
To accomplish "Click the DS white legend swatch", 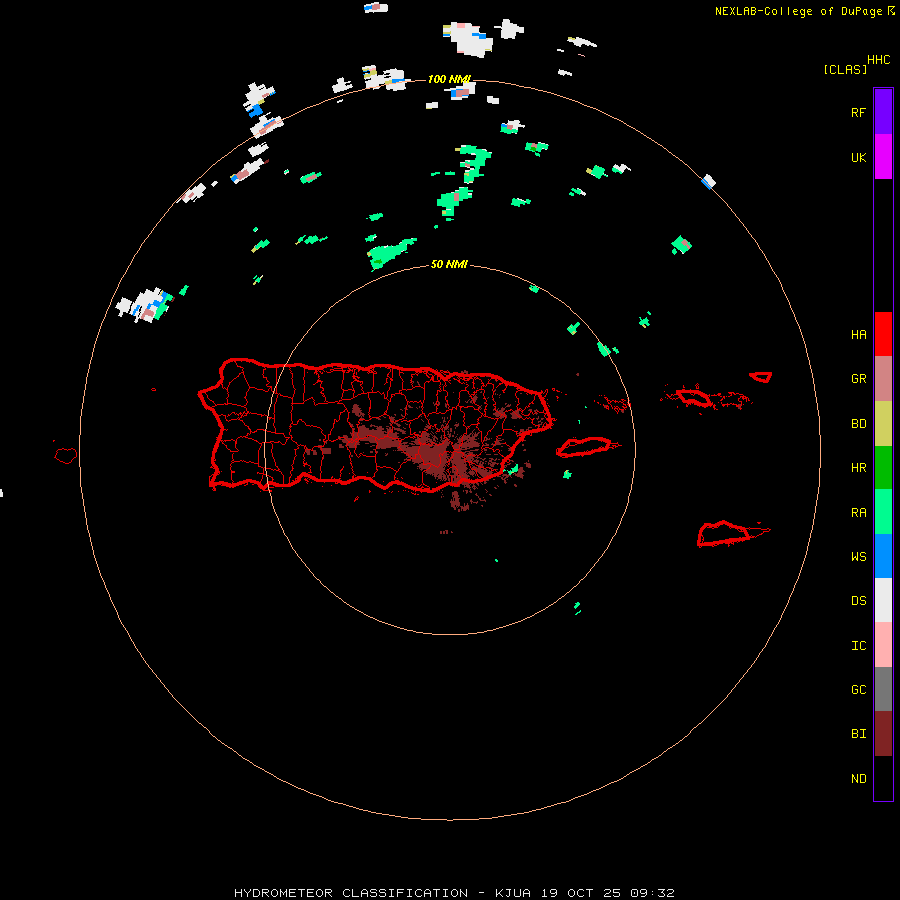I will pyautogui.click(x=883, y=600).
